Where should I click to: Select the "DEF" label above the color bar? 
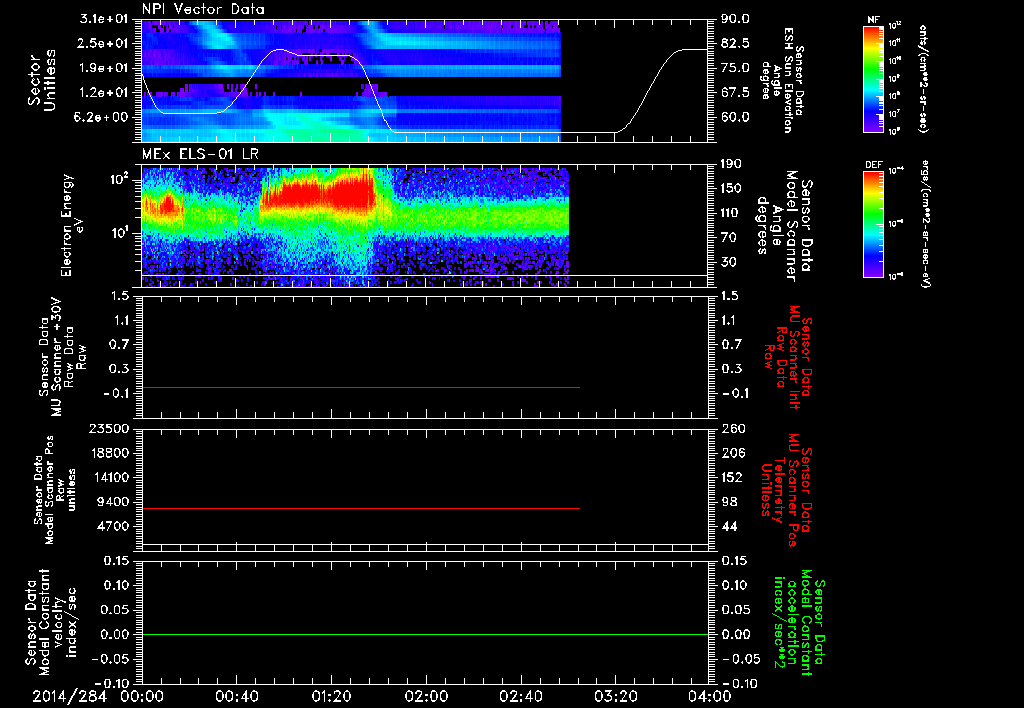click(x=873, y=165)
